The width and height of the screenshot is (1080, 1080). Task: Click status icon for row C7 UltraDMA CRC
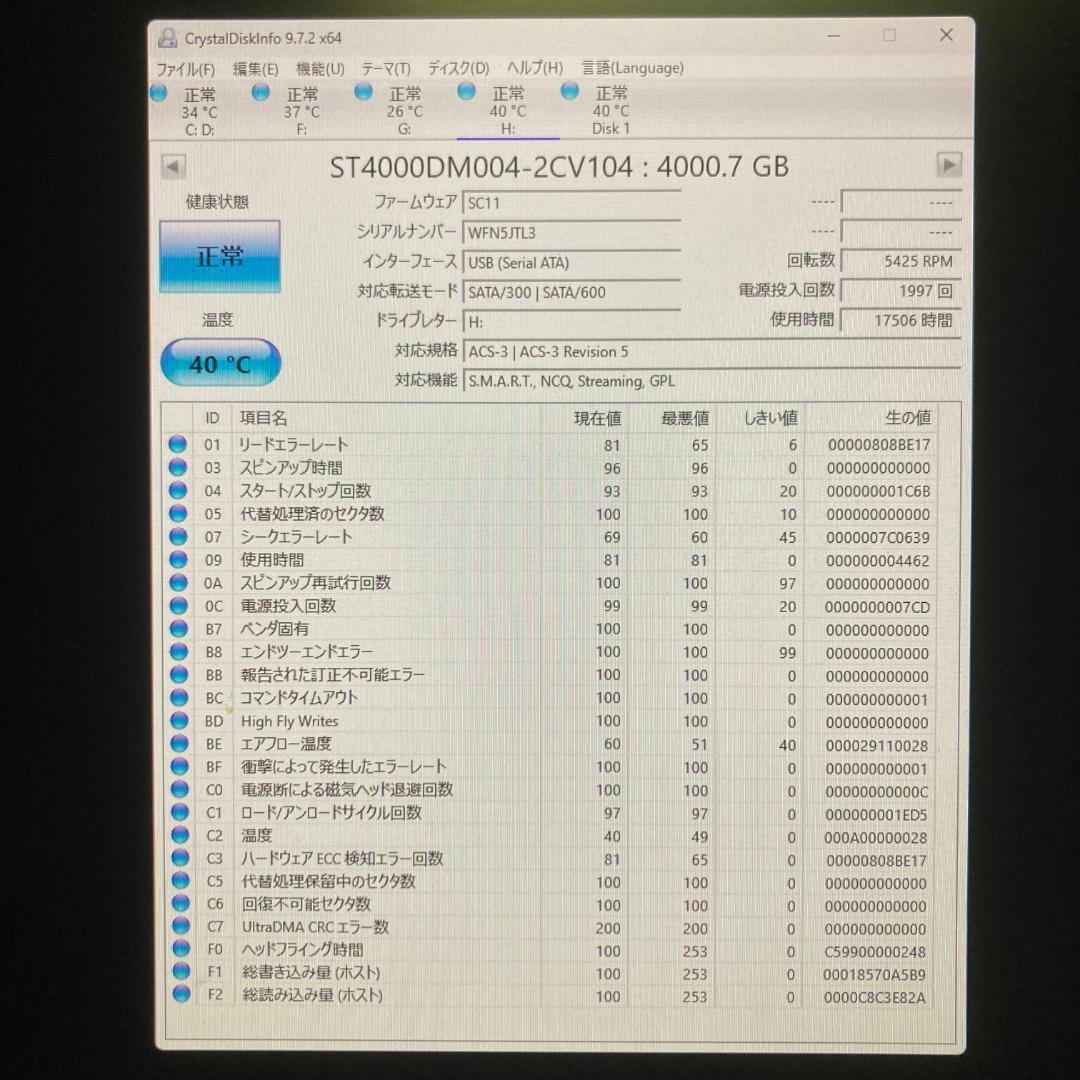pyautogui.click(x=180, y=926)
